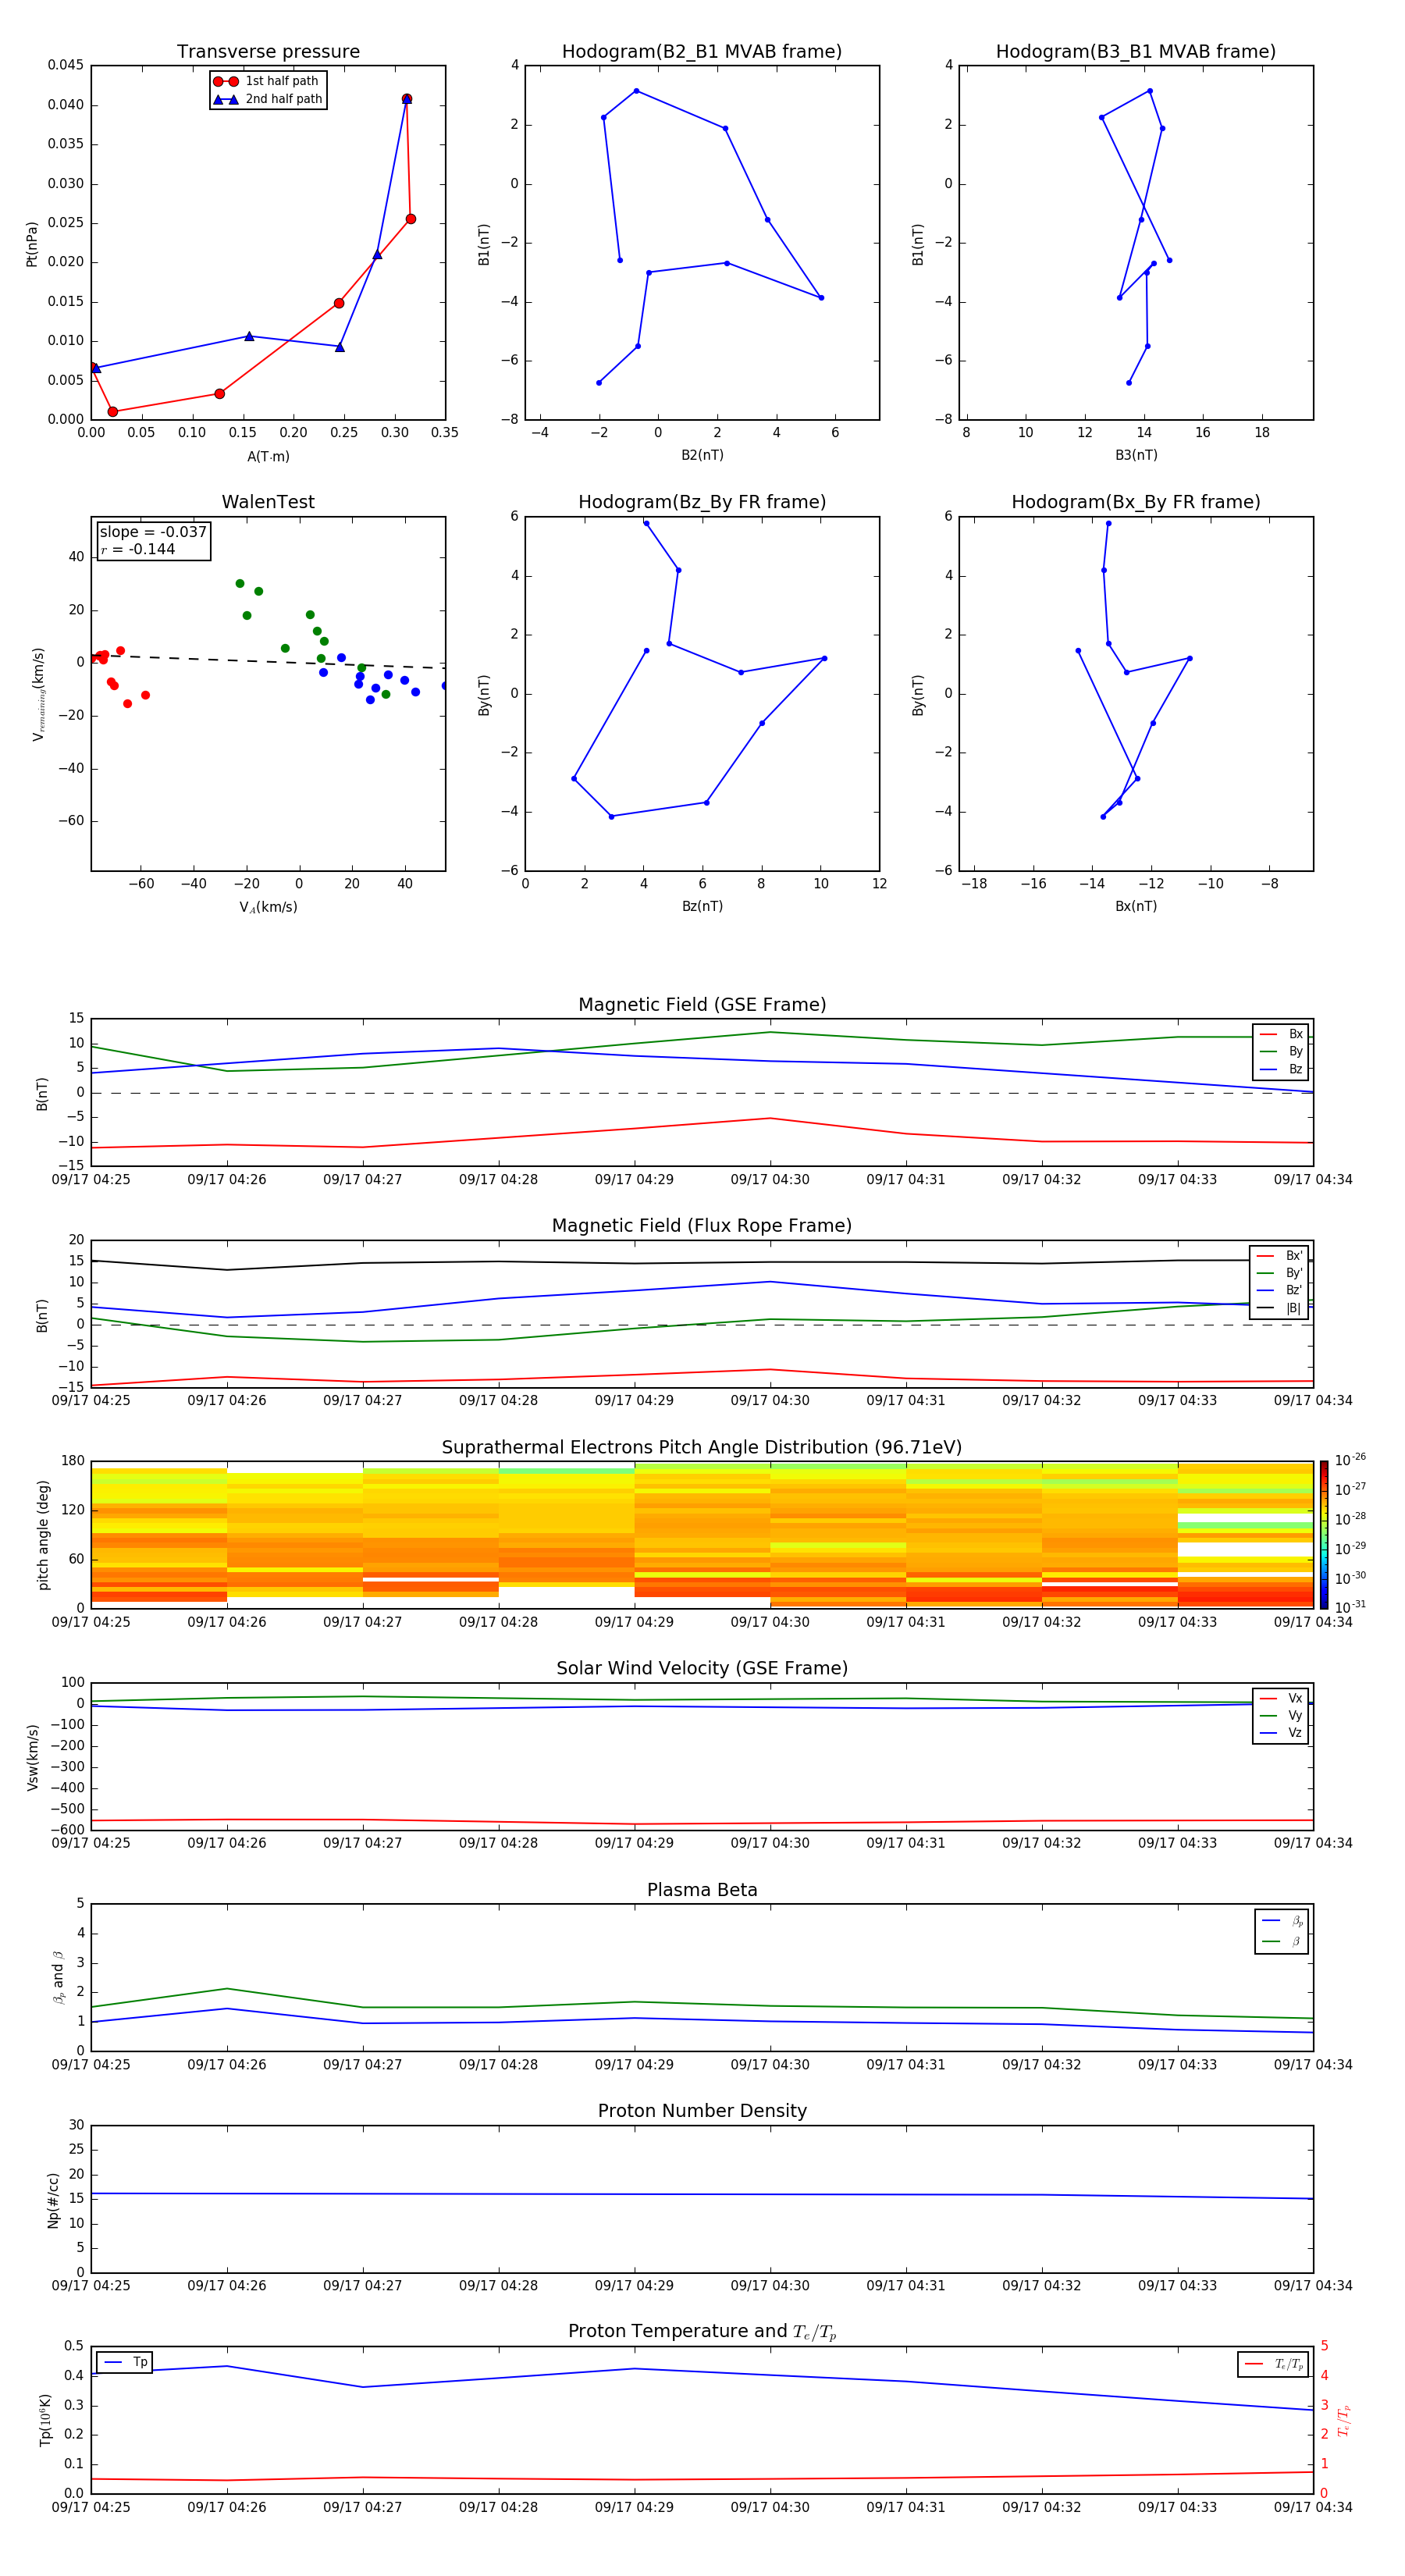Click the "B2(nT)" x-axis label
This screenshot has width=1405, height=2576.
[x=702, y=455]
